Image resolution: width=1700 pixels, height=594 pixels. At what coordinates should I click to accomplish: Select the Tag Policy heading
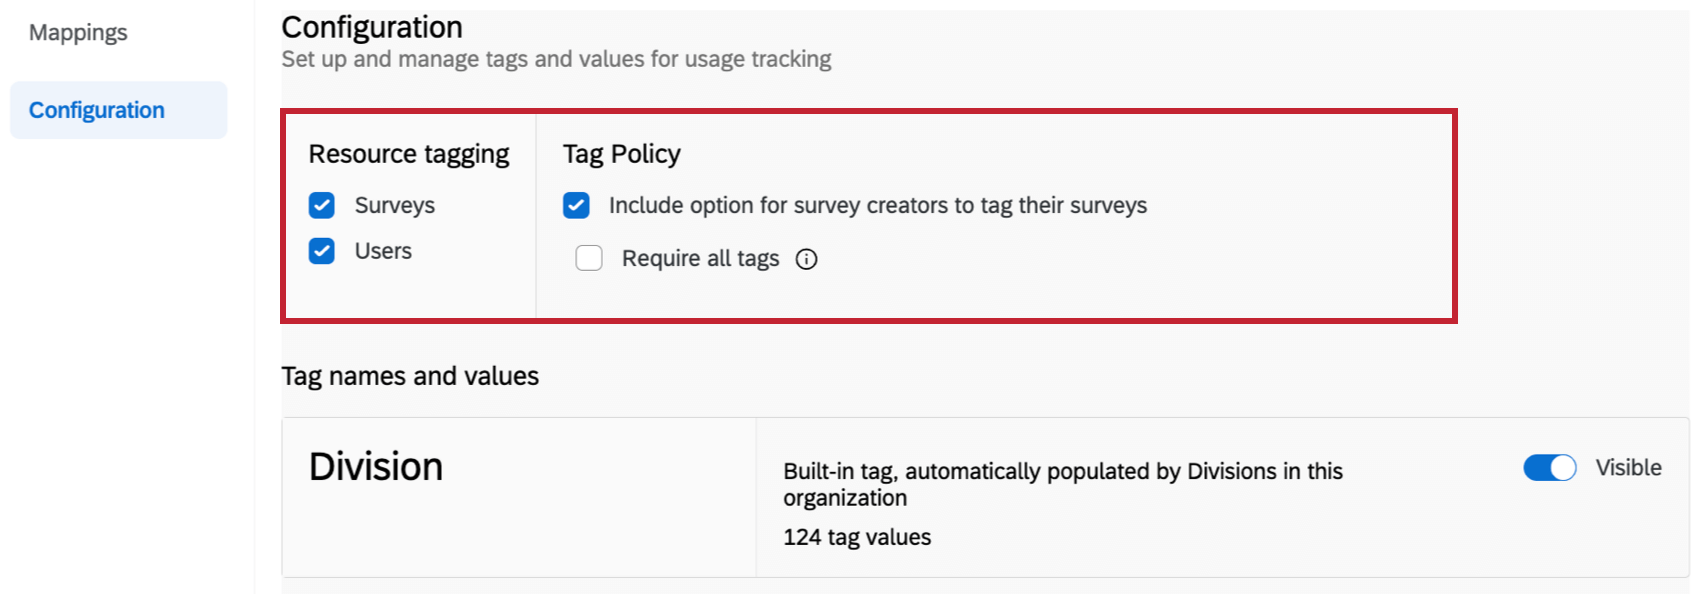click(621, 154)
